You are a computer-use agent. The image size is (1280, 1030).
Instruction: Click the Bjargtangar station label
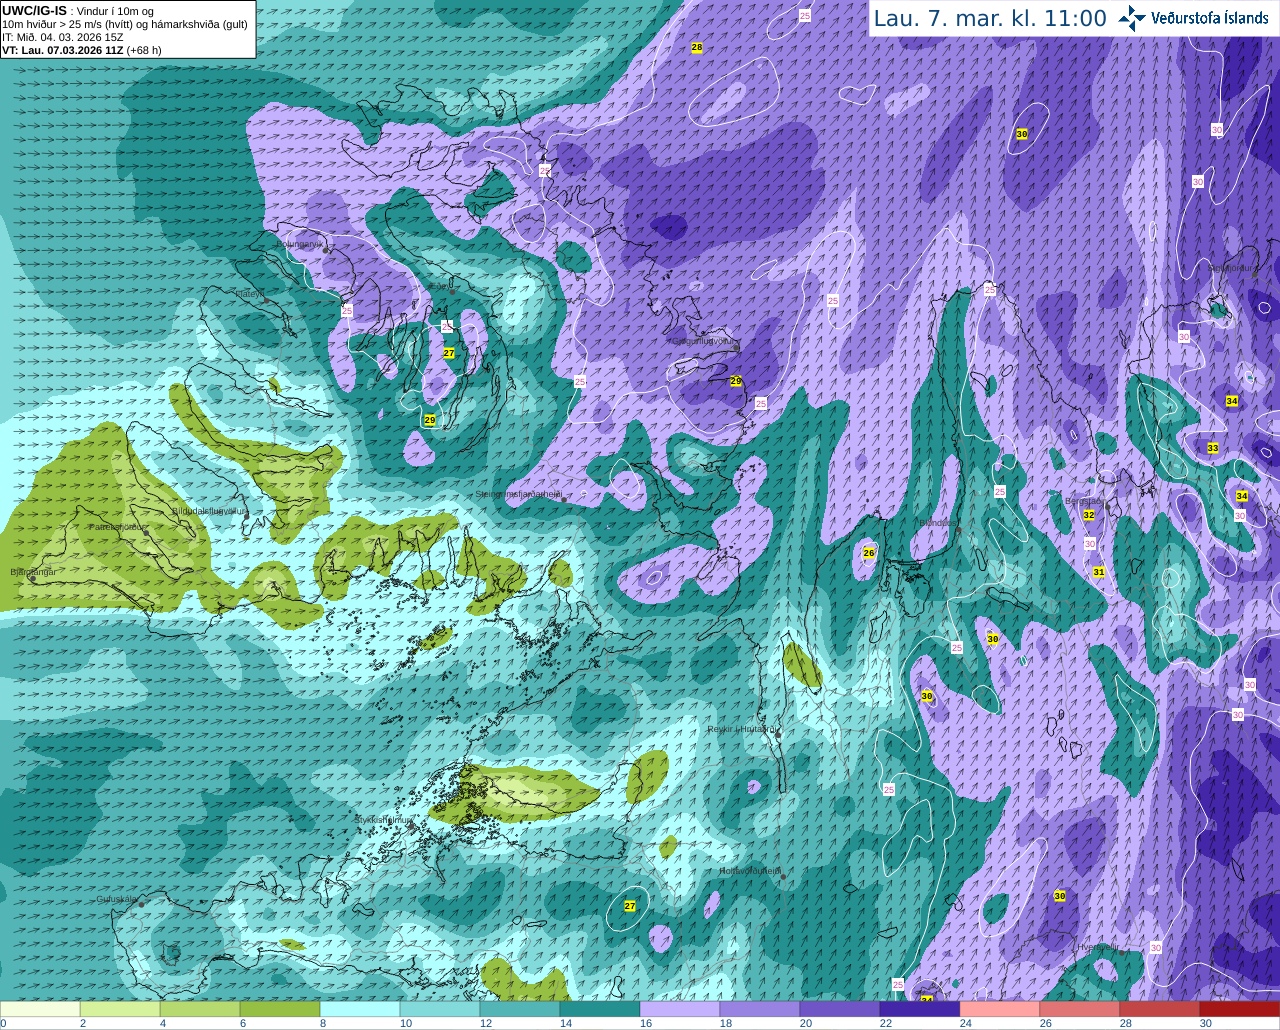pyautogui.click(x=33, y=571)
